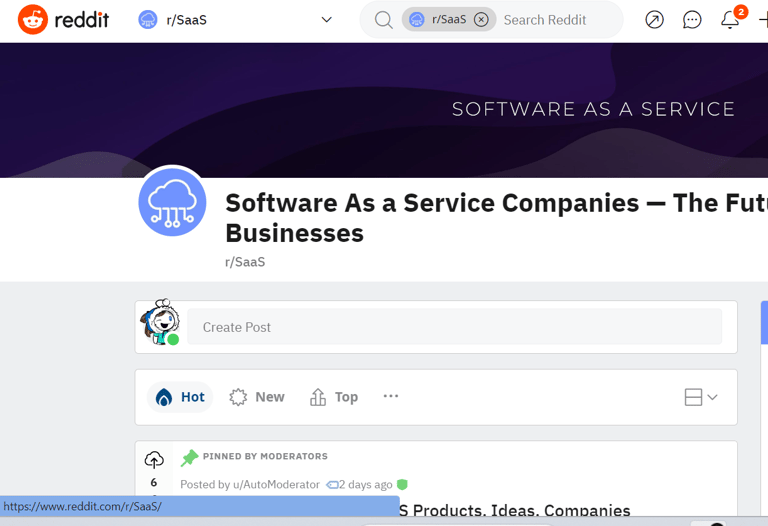Click the green pin icon on the post
Viewport: 768px width, 526px height.
pyautogui.click(x=189, y=457)
